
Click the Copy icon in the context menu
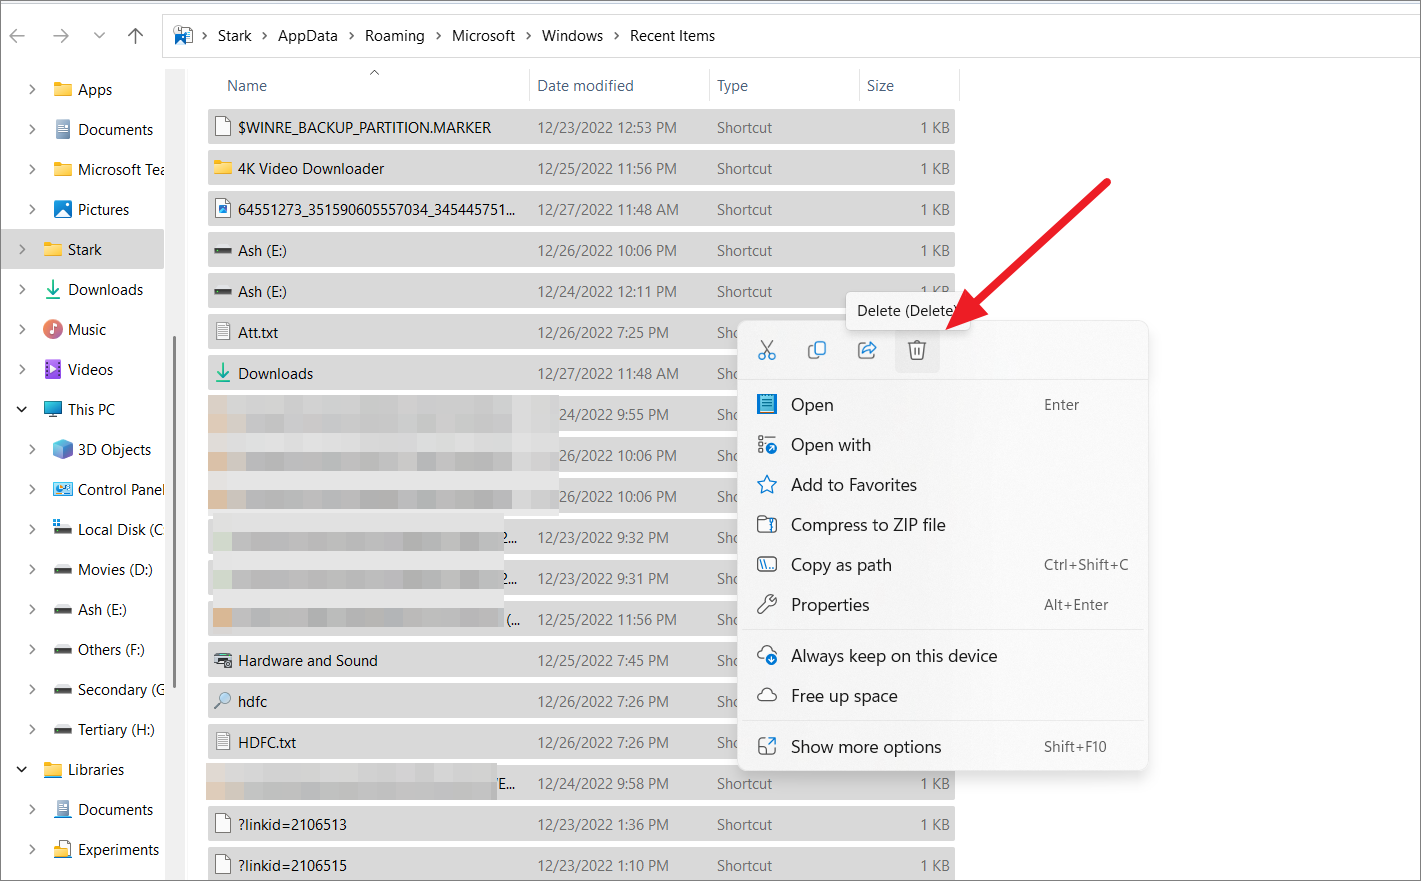pyautogui.click(x=817, y=350)
